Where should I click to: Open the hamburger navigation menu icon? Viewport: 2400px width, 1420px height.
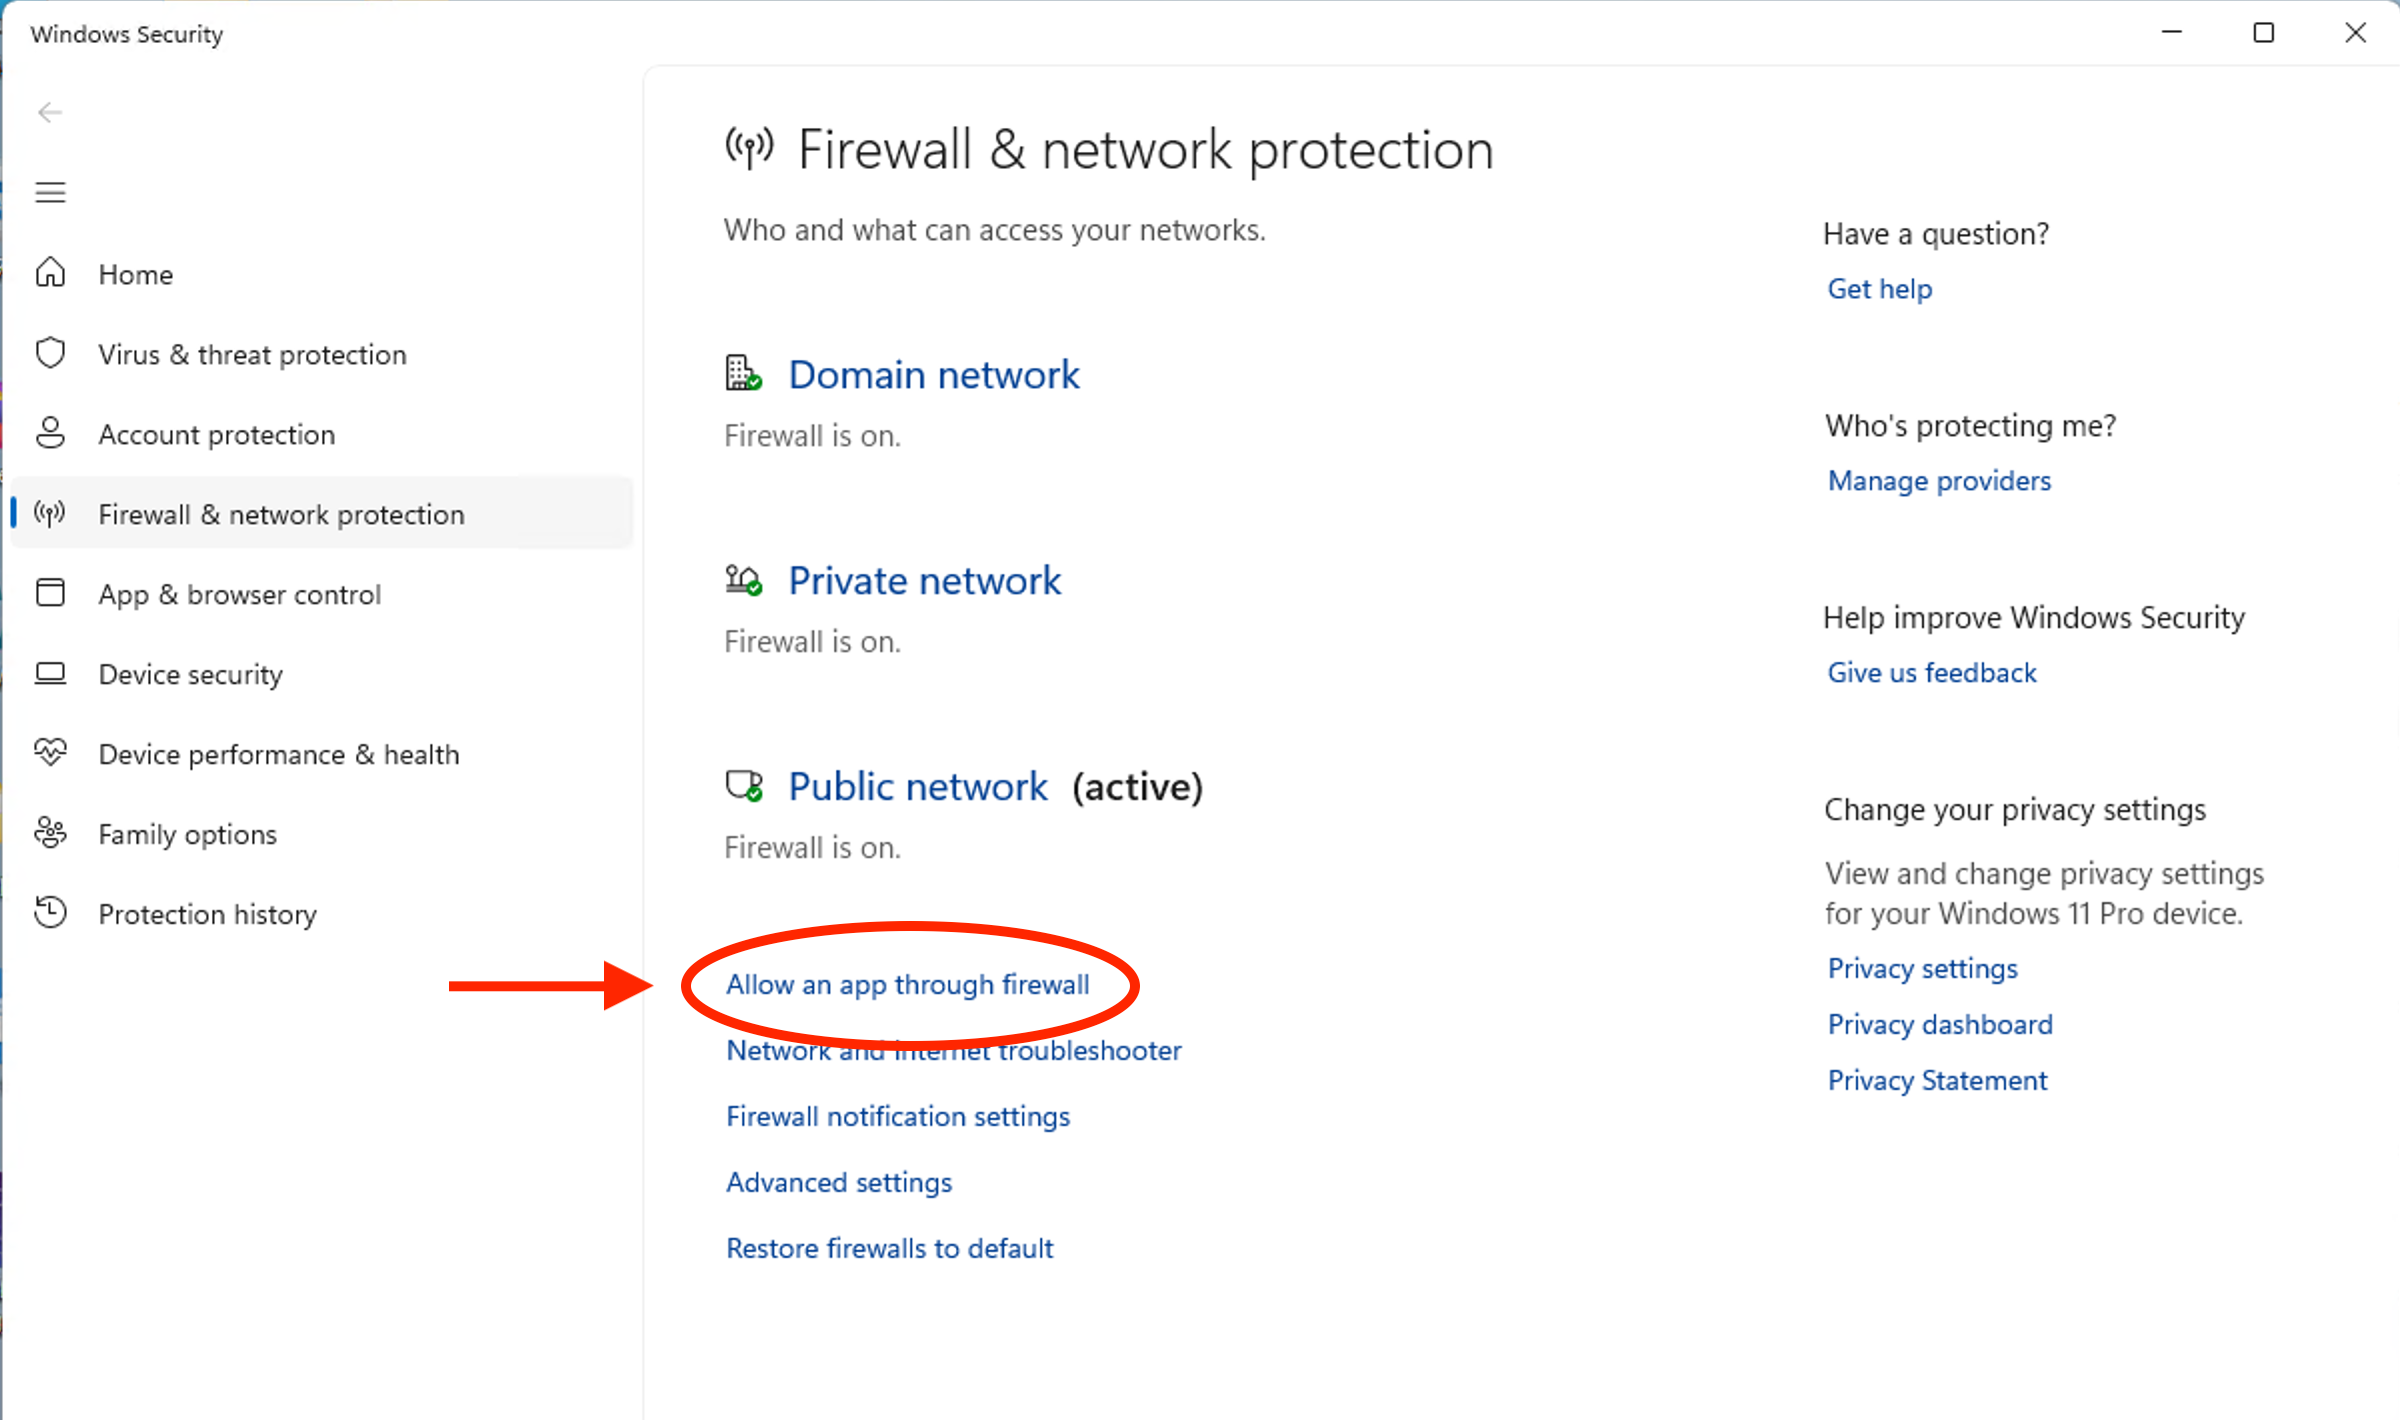tap(50, 192)
